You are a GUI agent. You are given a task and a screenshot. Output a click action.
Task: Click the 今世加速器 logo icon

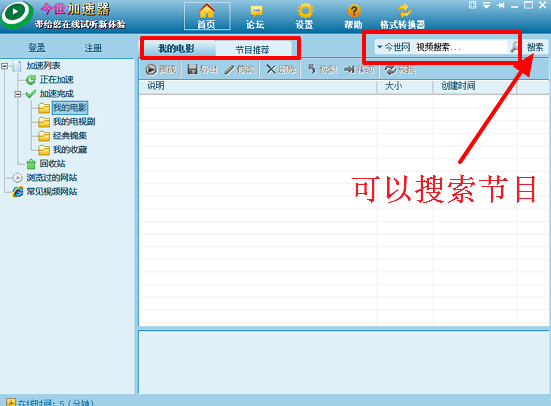[x=16, y=15]
